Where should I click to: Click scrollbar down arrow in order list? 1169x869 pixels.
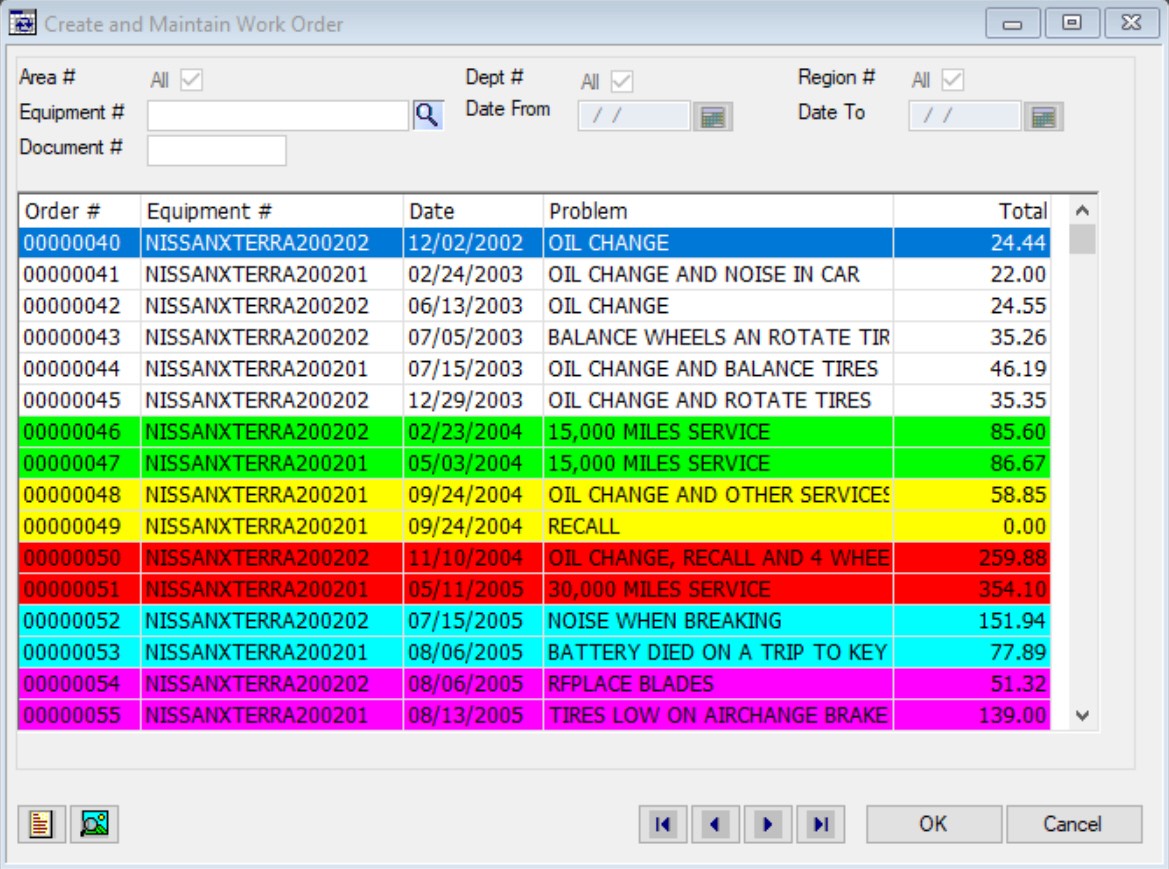[x=1083, y=715]
